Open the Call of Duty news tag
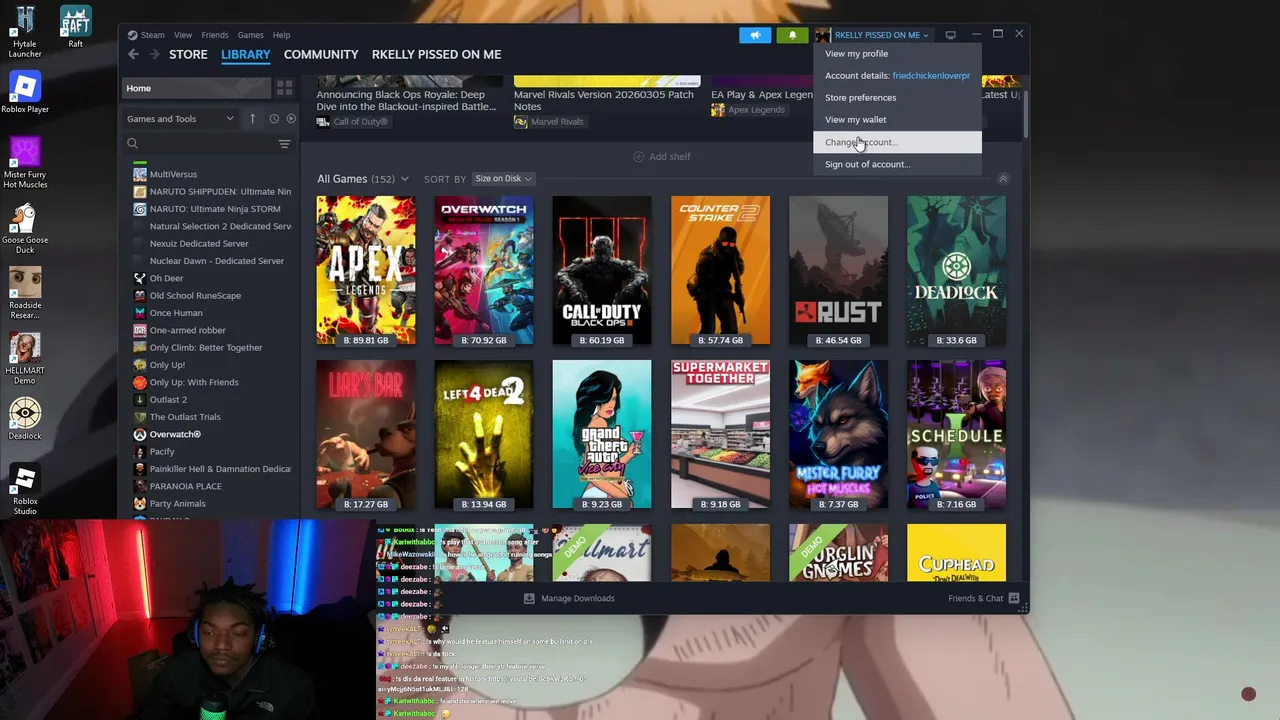 352,122
